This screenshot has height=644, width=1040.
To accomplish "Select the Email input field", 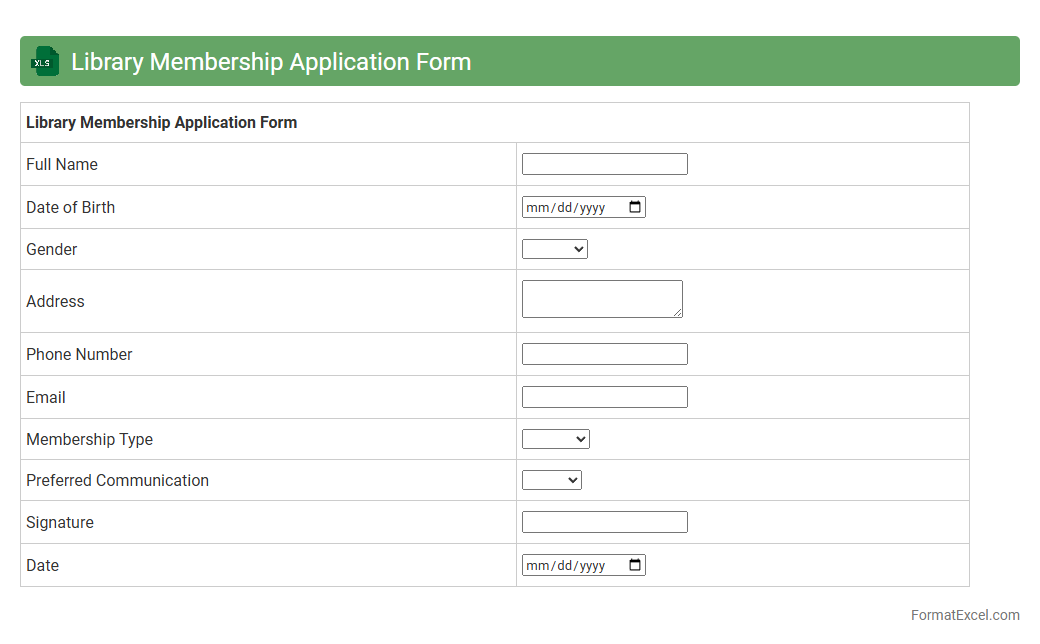I will [605, 397].
